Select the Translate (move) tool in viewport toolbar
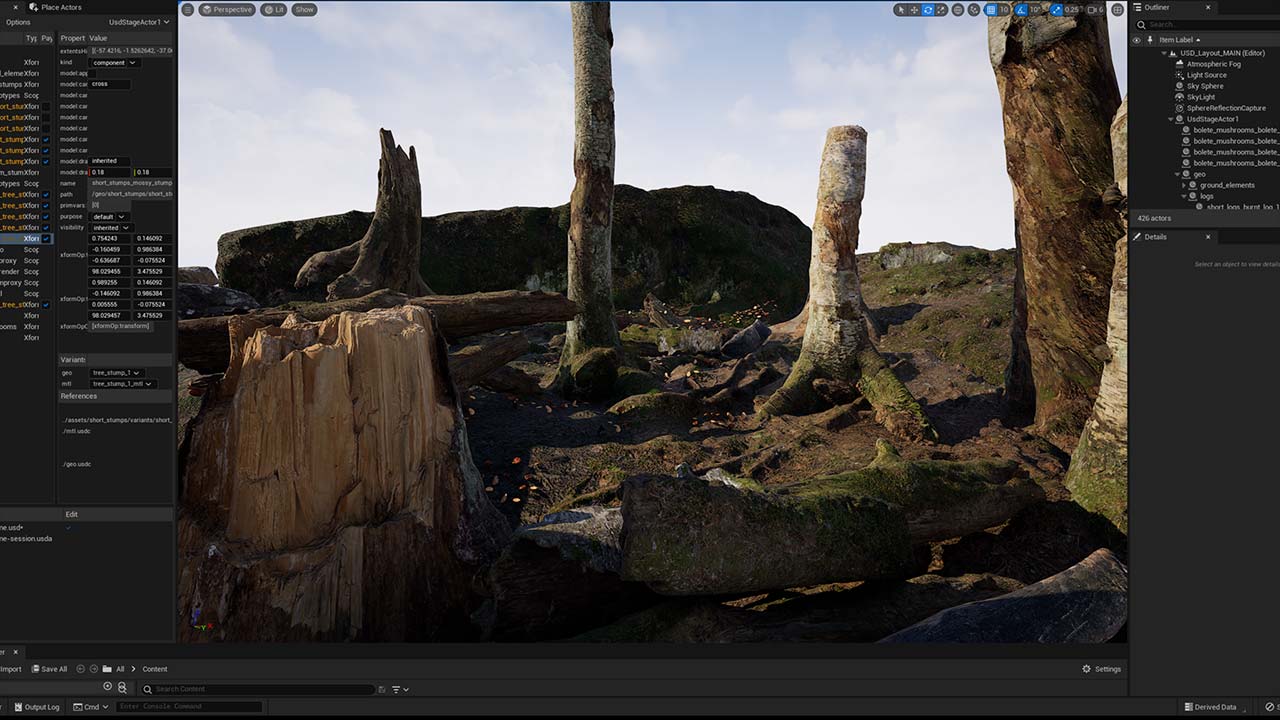1280x720 pixels. pyautogui.click(x=914, y=10)
